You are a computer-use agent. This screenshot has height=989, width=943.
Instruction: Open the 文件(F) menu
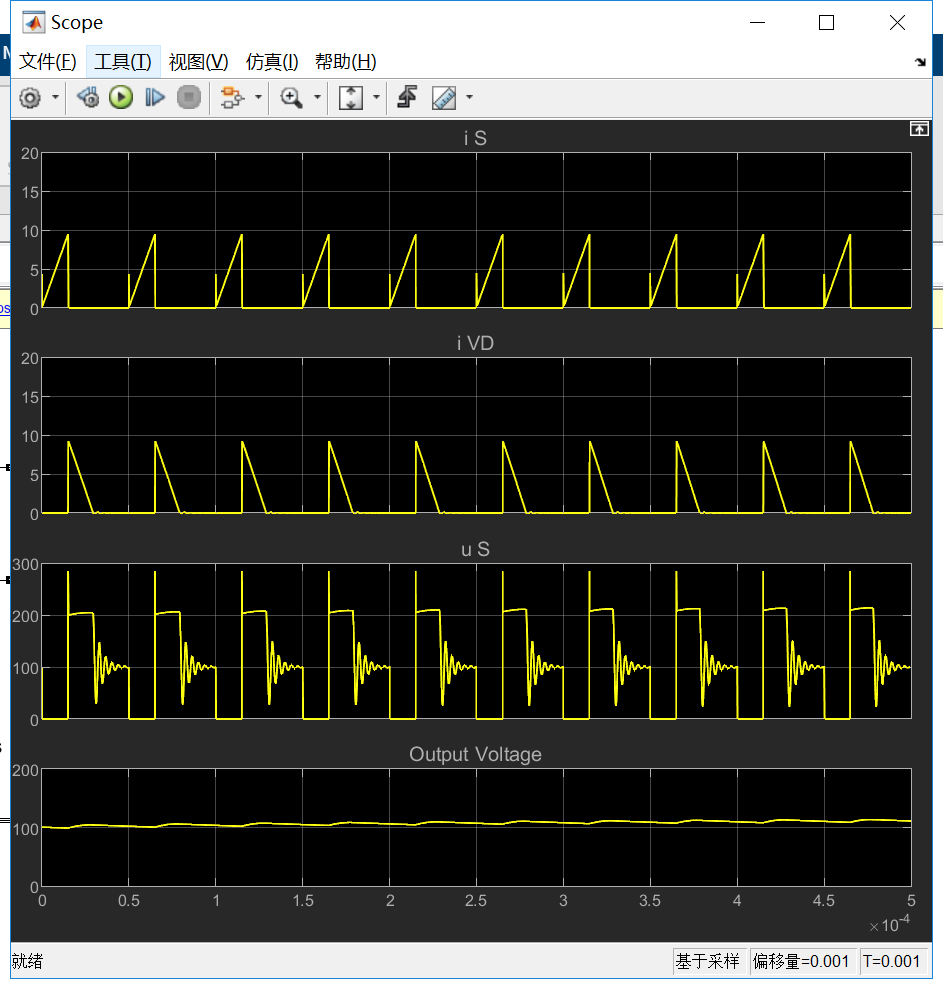coord(48,62)
